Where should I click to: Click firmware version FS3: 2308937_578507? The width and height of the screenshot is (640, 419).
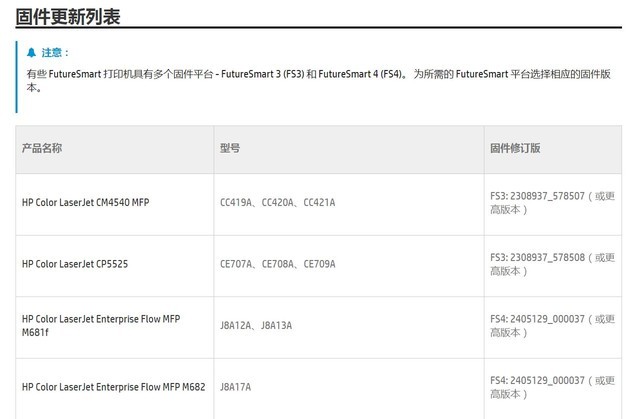coord(538,196)
